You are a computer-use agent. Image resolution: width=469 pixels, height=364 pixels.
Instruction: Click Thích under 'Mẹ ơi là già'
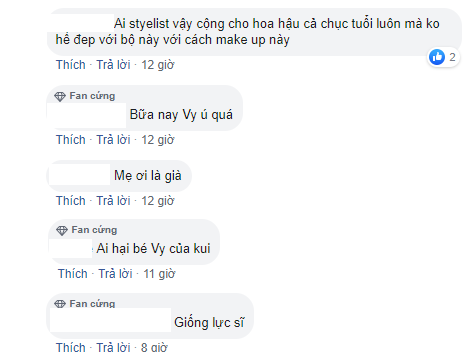point(71,201)
